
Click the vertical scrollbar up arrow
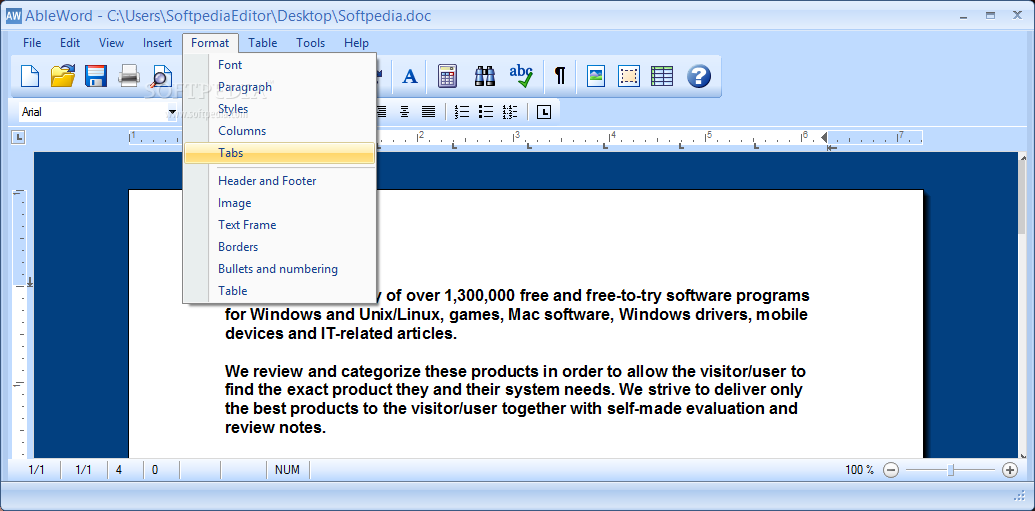click(1023, 157)
